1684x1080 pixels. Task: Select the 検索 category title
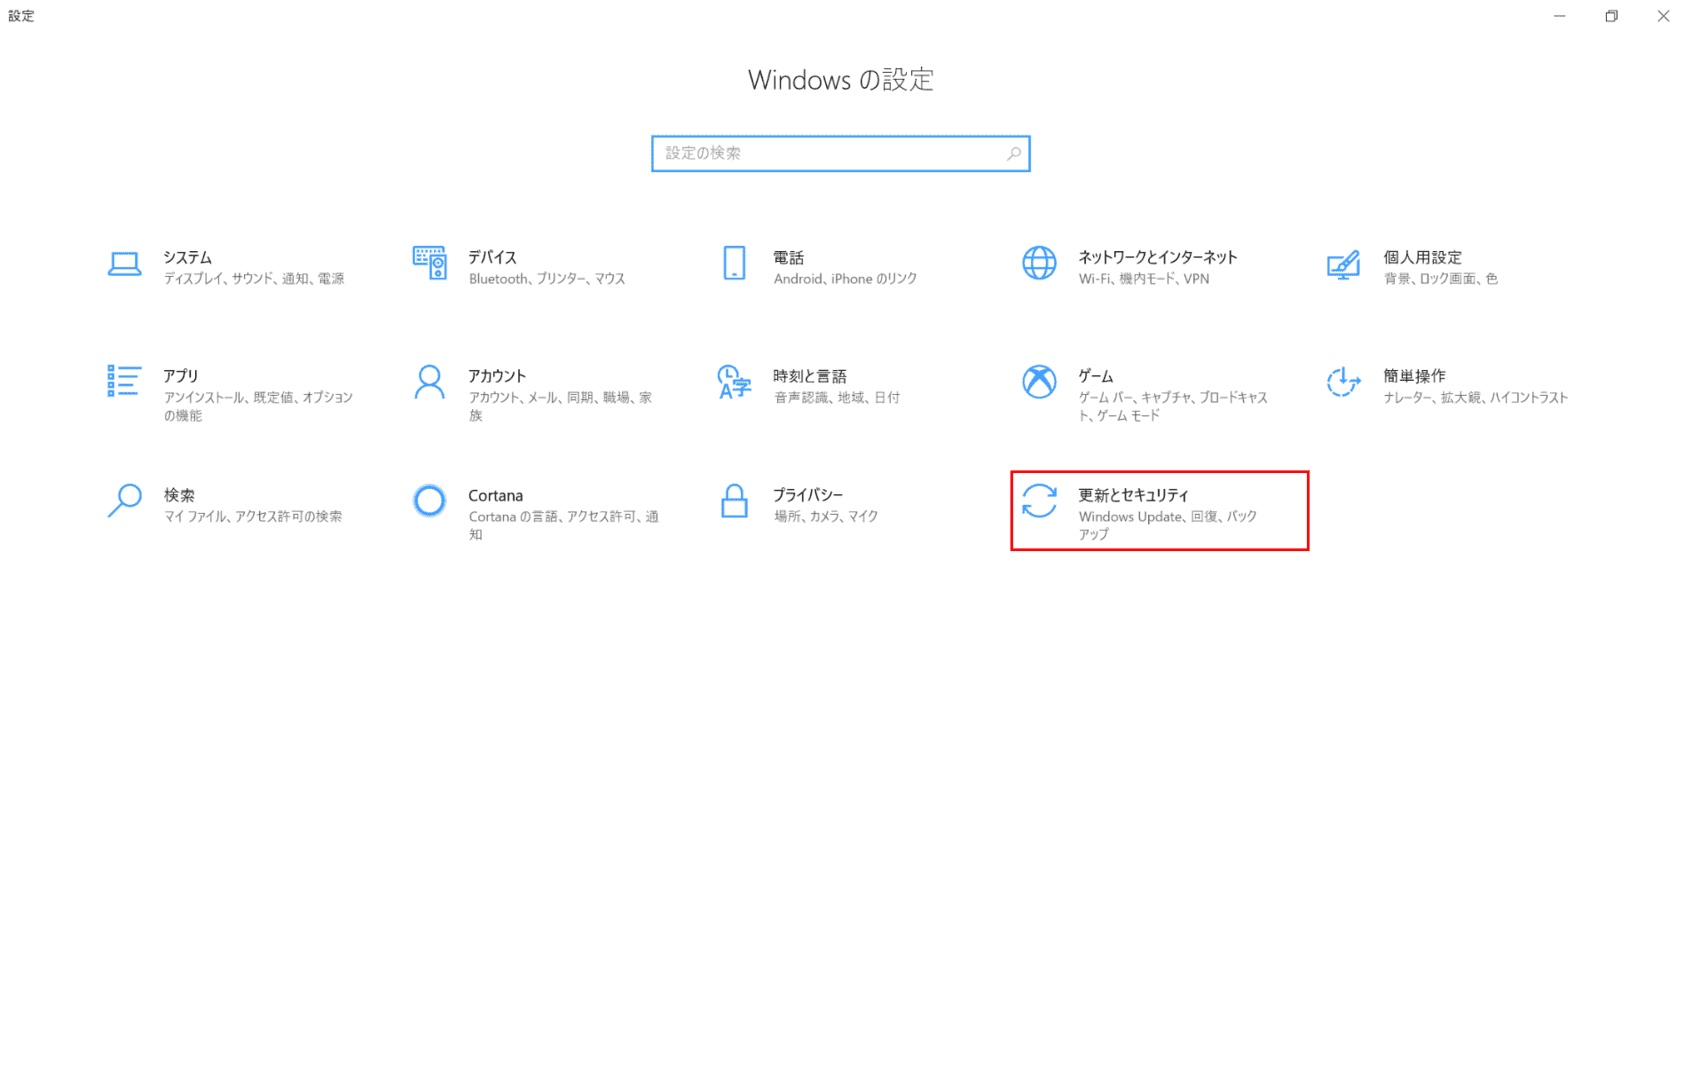coord(180,495)
